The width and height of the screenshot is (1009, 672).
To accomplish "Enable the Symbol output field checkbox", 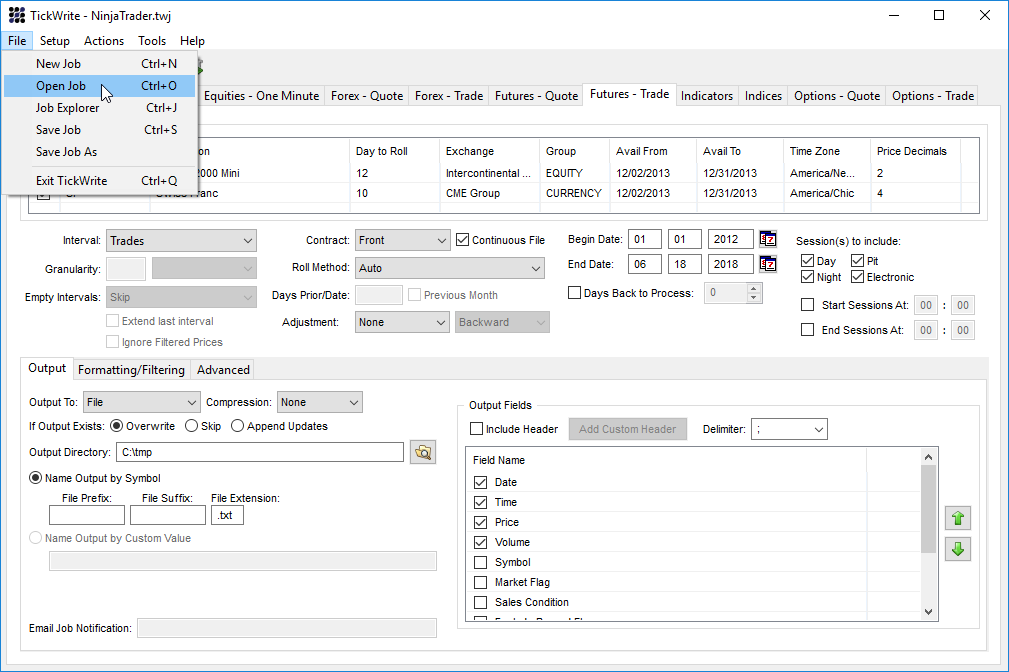I will (x=481, y=562).
